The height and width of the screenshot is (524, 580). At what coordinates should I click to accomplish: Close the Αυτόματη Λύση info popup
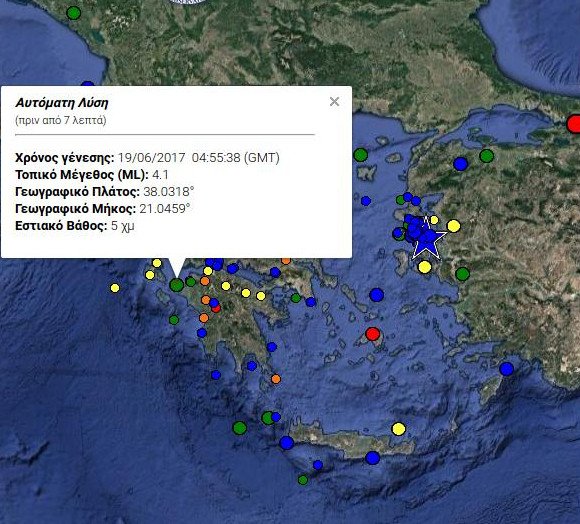(x=334, y=102)
